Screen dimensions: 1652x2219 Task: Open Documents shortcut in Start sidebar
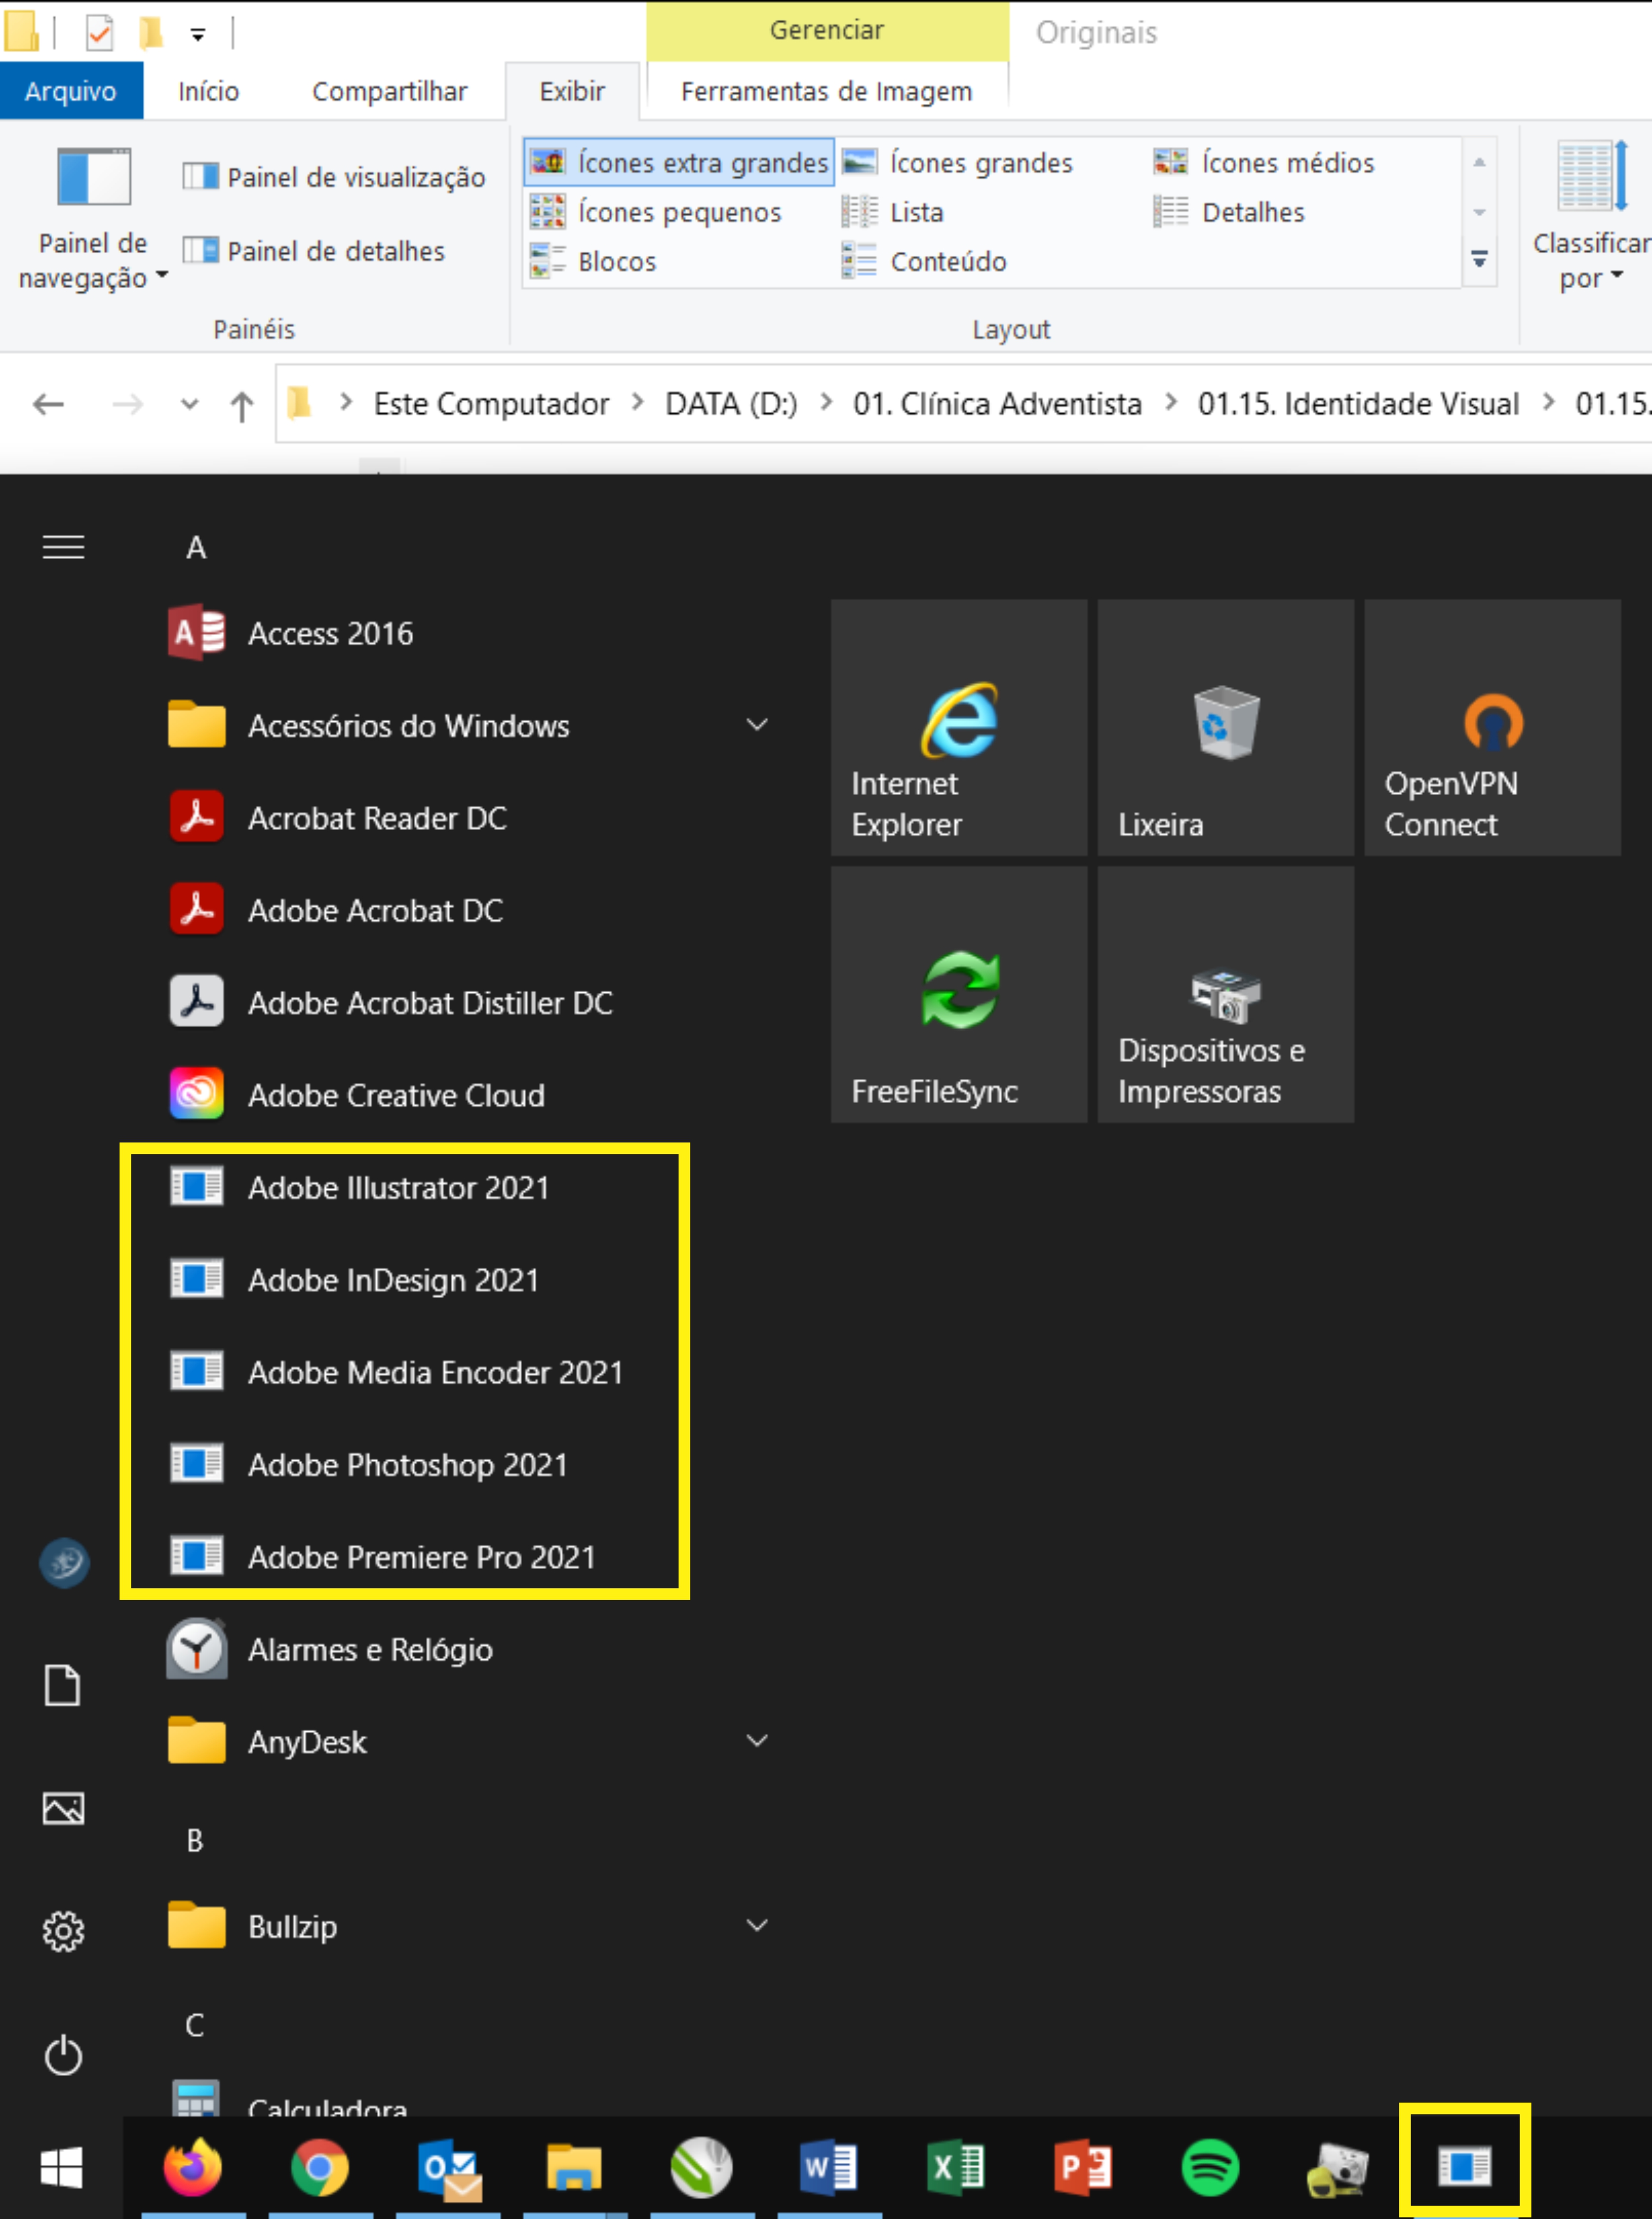pos(63,1685)
